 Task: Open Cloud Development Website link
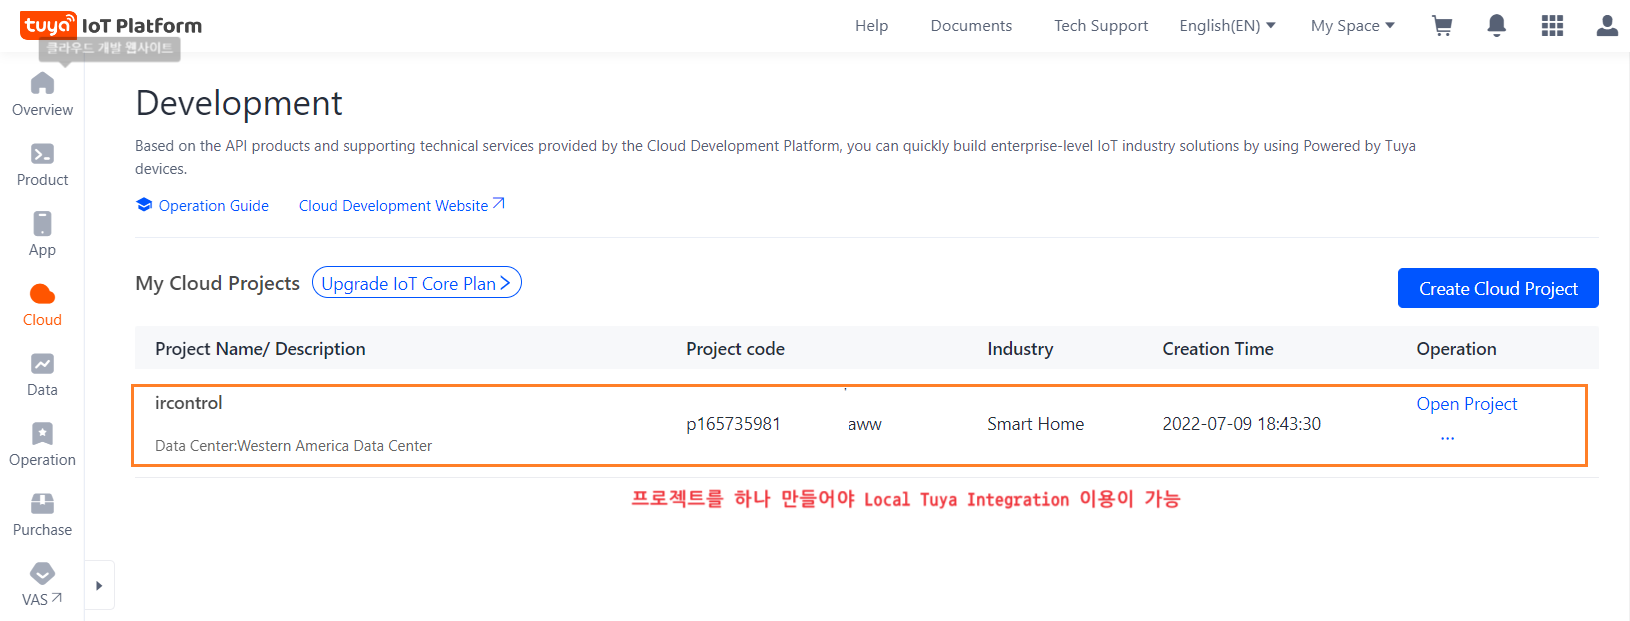[x=401, y=206]
